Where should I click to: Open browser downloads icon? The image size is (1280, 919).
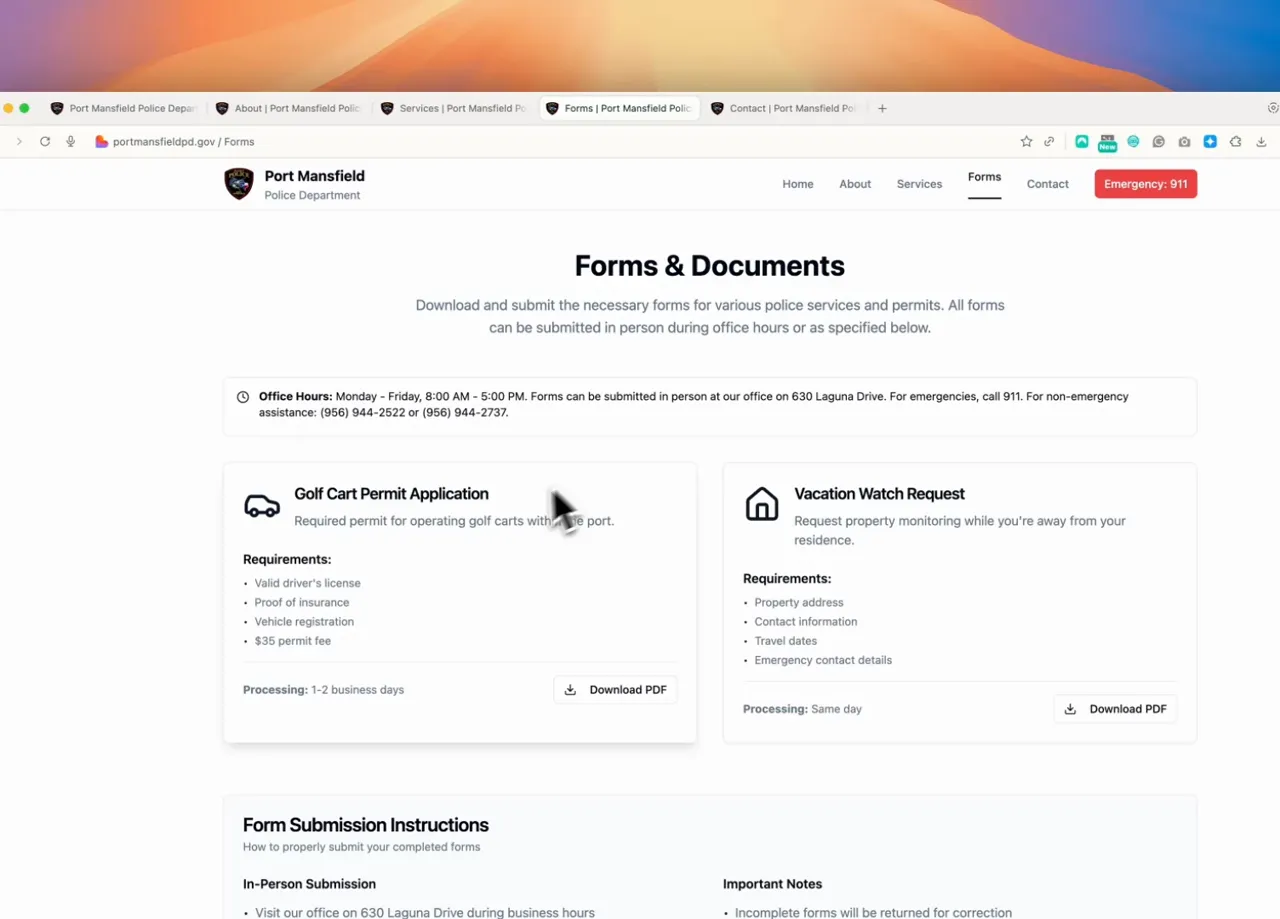[x=1261, y=142]
